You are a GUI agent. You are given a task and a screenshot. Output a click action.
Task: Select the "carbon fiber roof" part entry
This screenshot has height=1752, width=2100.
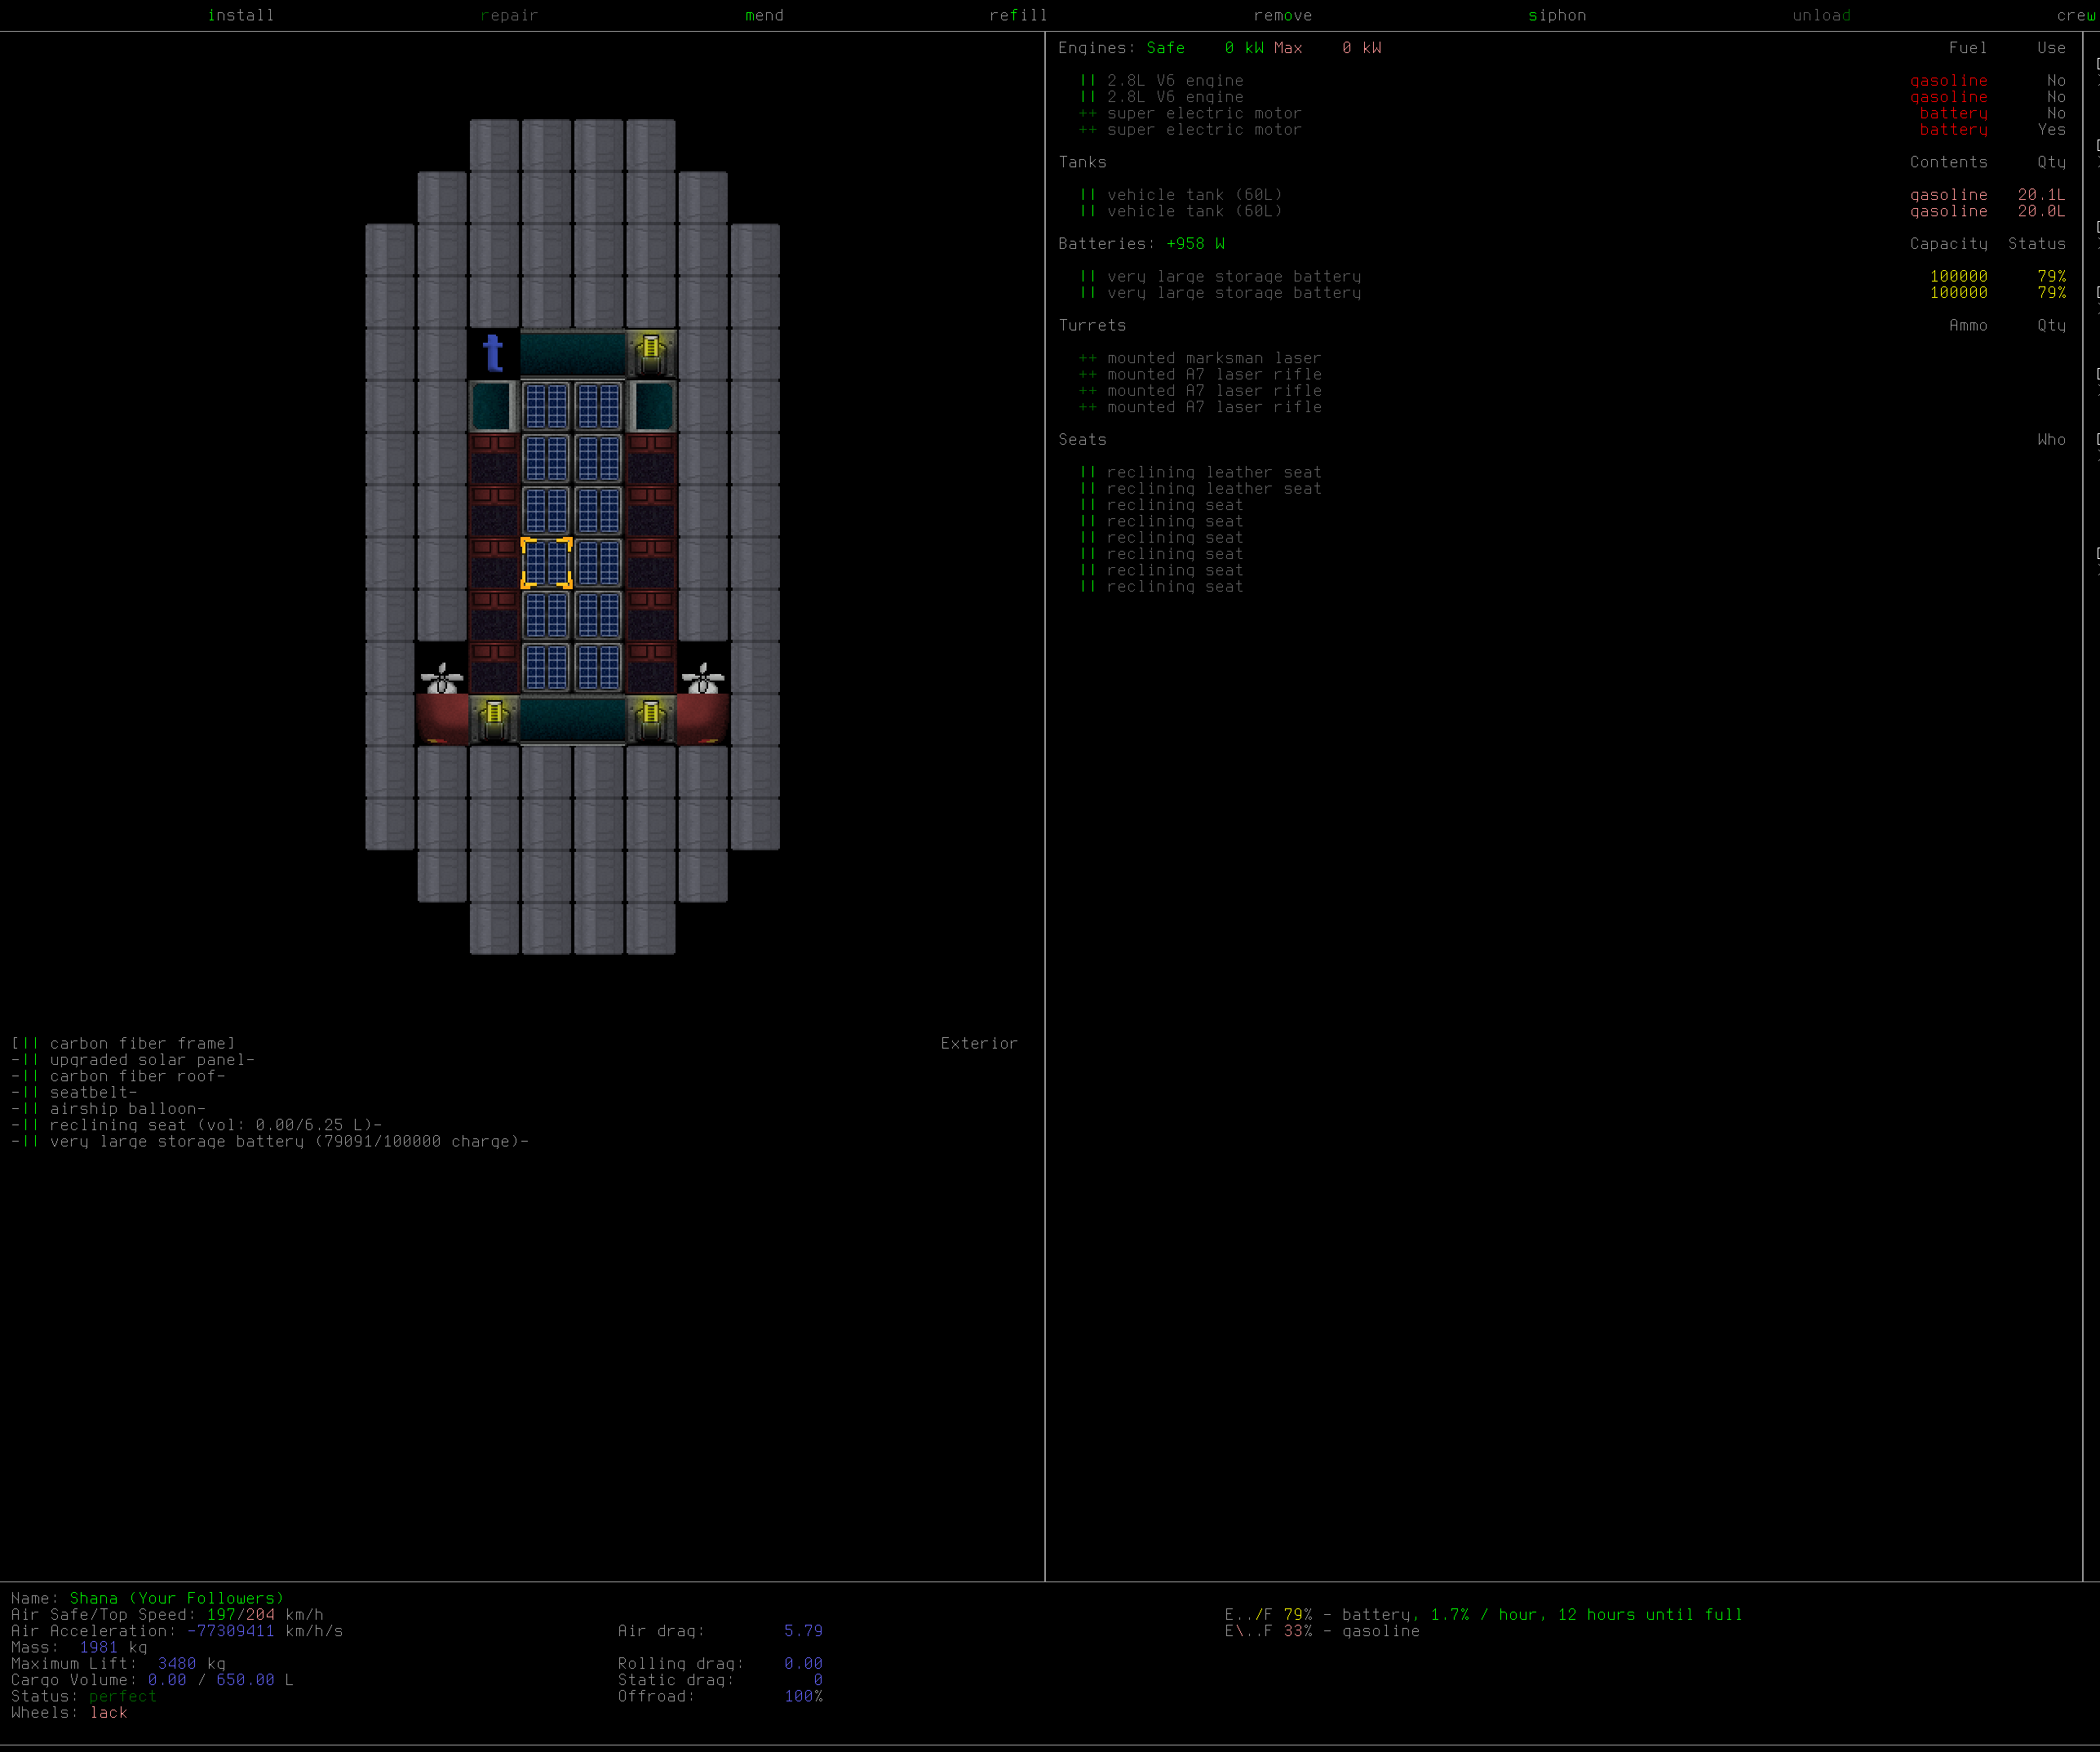coord(118,1077)
